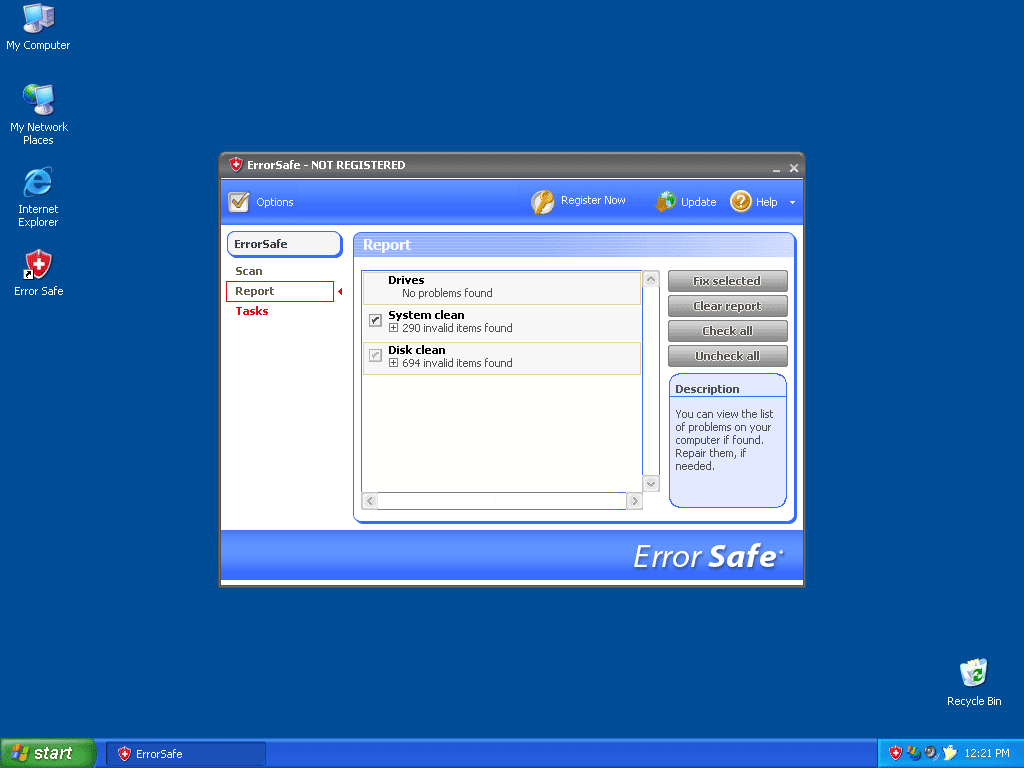Open the Error Safe desktop shortcut
Image resolution: width=1024 pixels, height=768 pixels.
click(38, 266)
